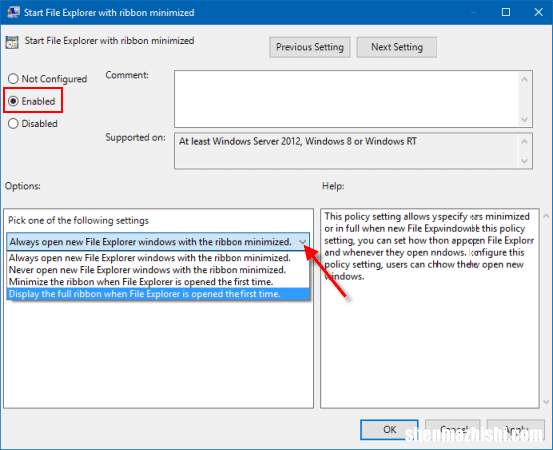This screenshot has height=450, width=553.
Task: Click the Comment box scroll down arrow
Action: pos(524,120)
